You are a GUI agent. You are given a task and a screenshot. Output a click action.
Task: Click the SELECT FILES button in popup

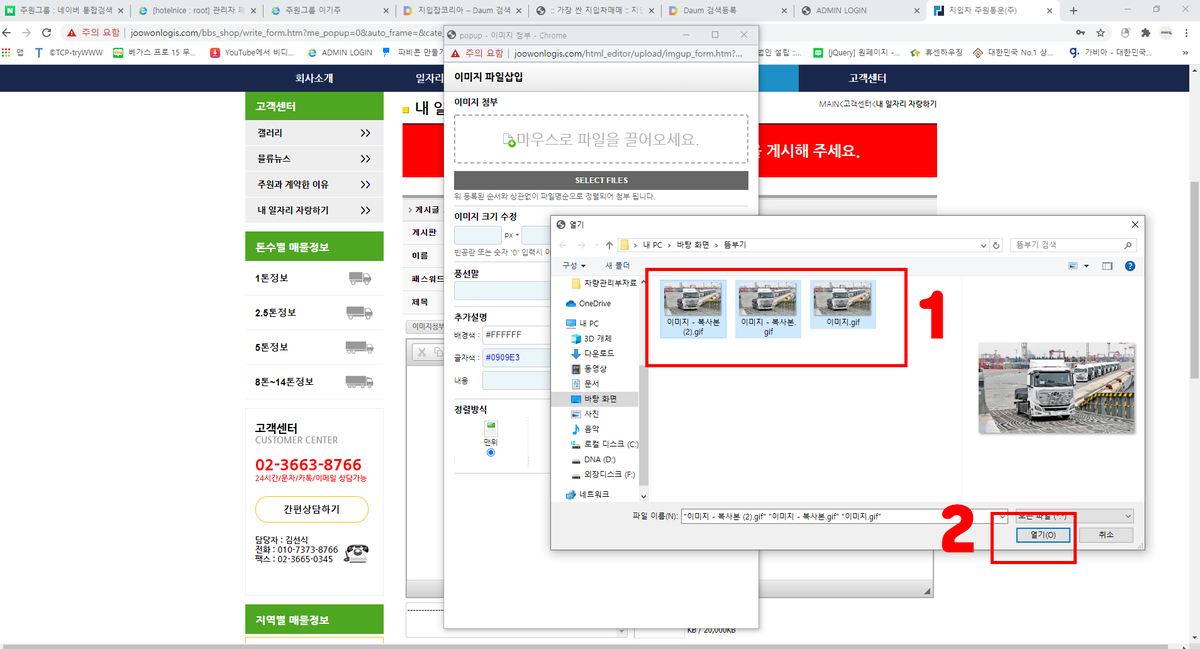point(601,180)
